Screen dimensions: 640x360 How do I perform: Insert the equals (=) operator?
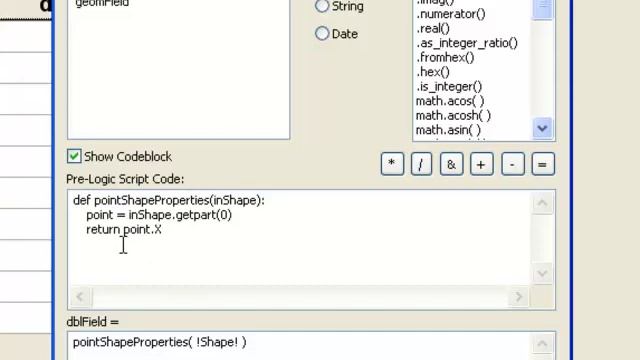[x=543, y=164]
